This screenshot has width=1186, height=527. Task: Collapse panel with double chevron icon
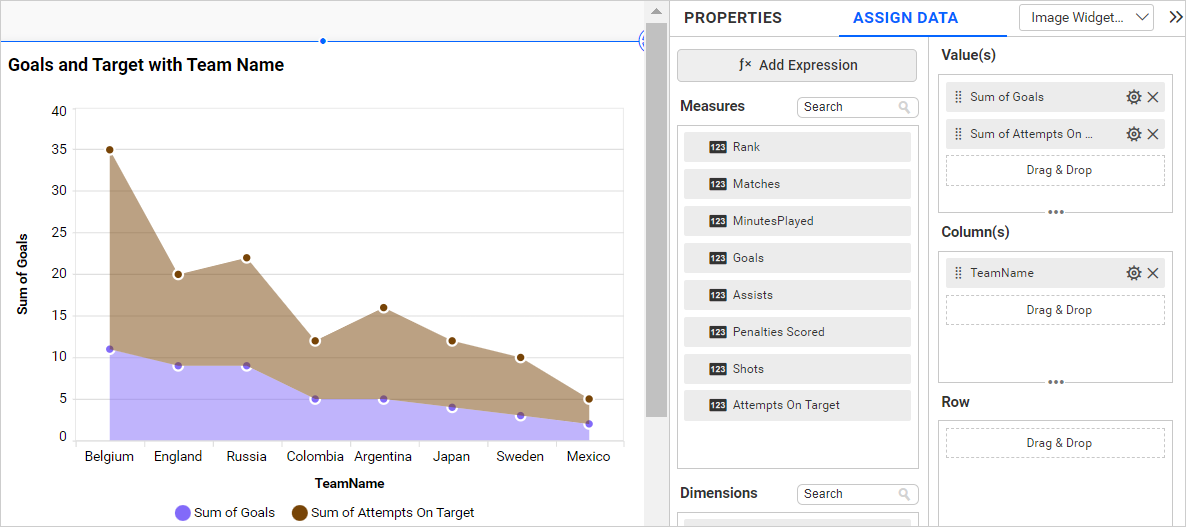[1175, 17]
